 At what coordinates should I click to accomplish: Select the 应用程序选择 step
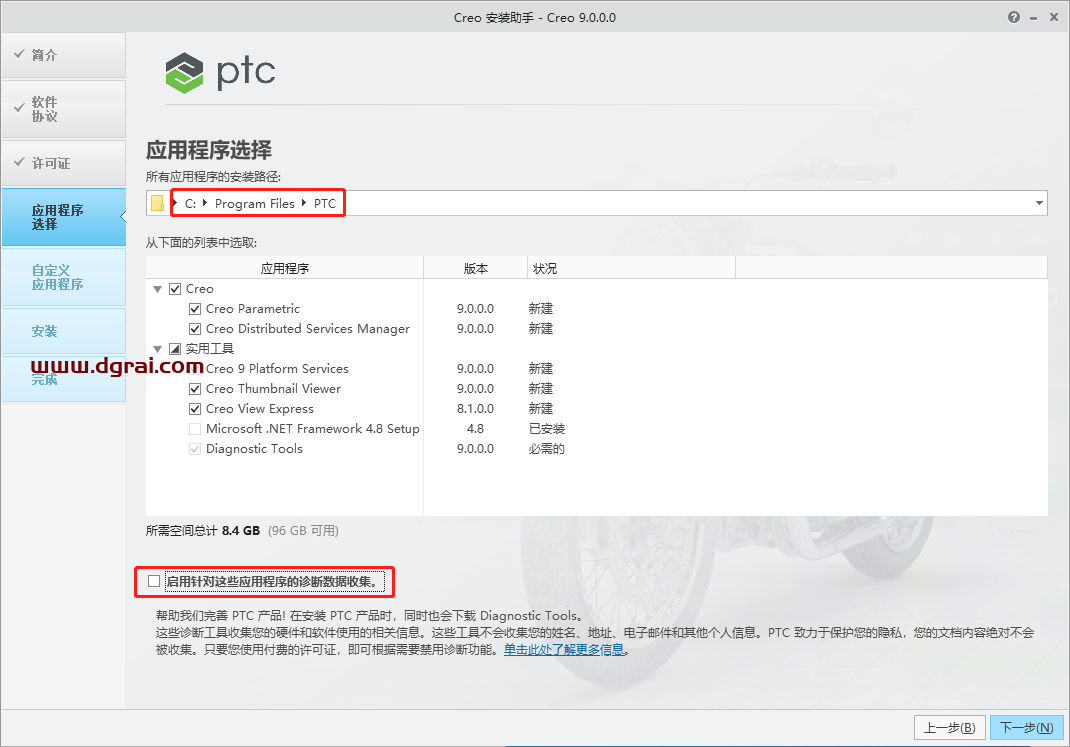63,217
